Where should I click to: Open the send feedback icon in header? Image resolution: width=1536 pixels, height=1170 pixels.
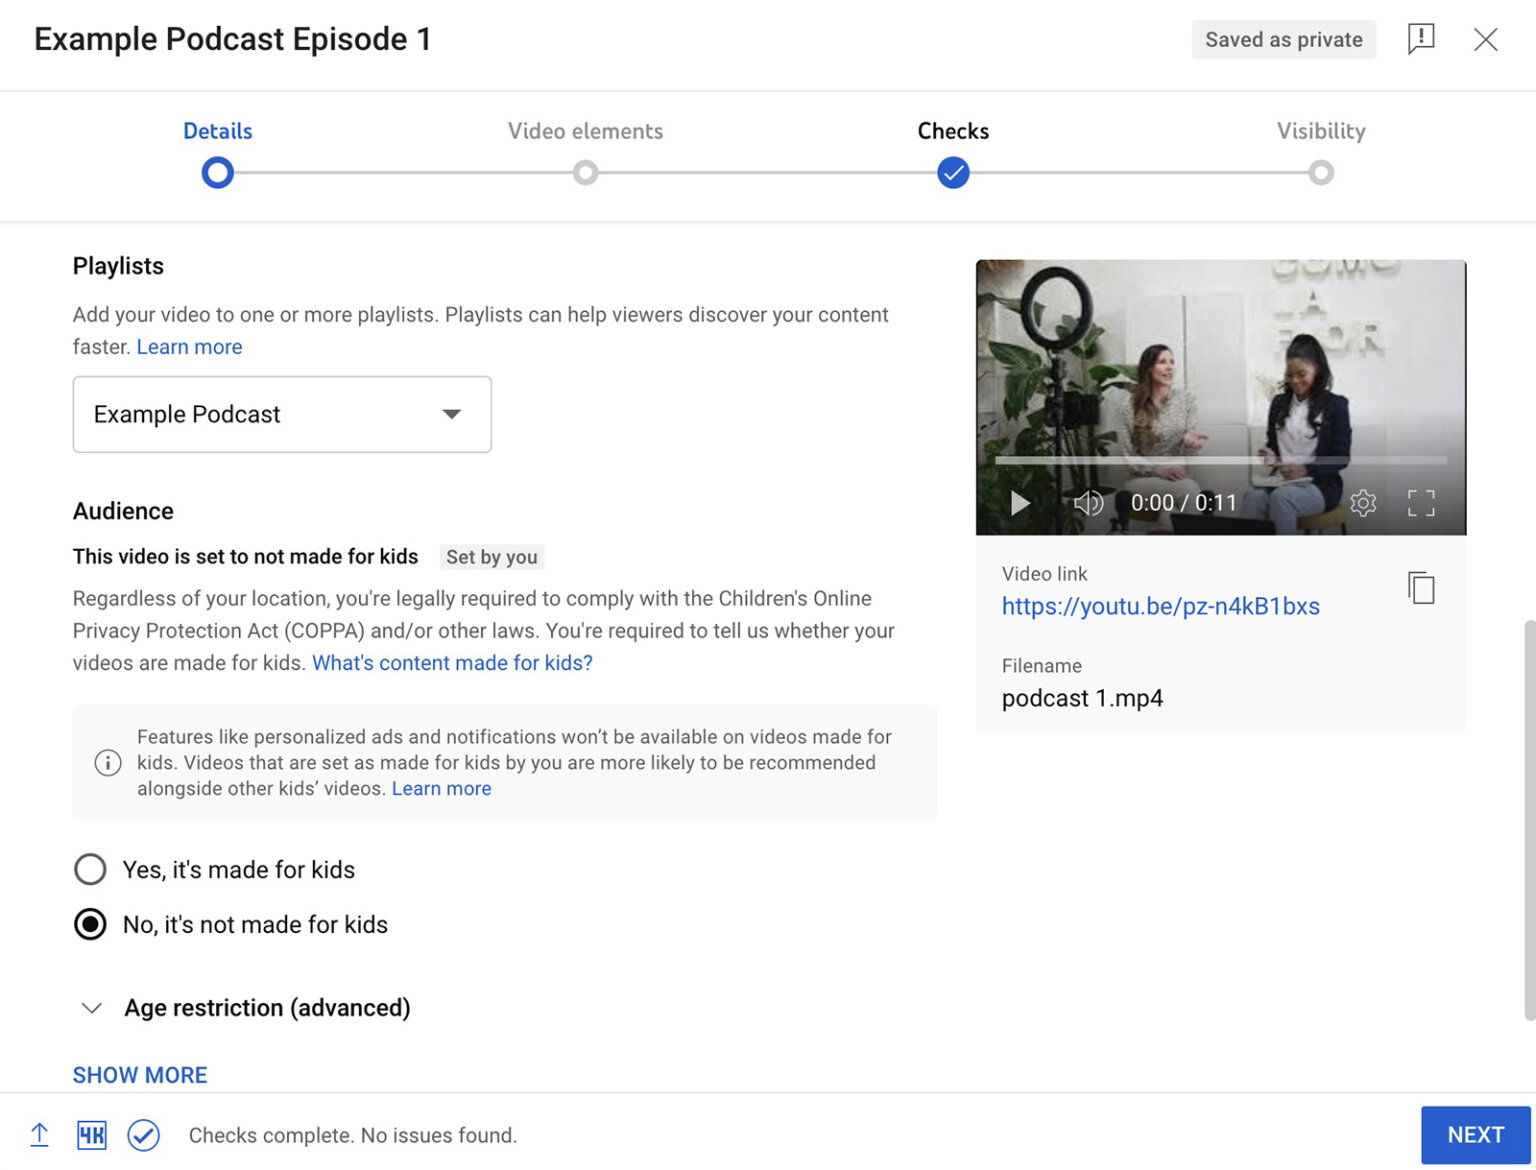(x=1421, y=39)
